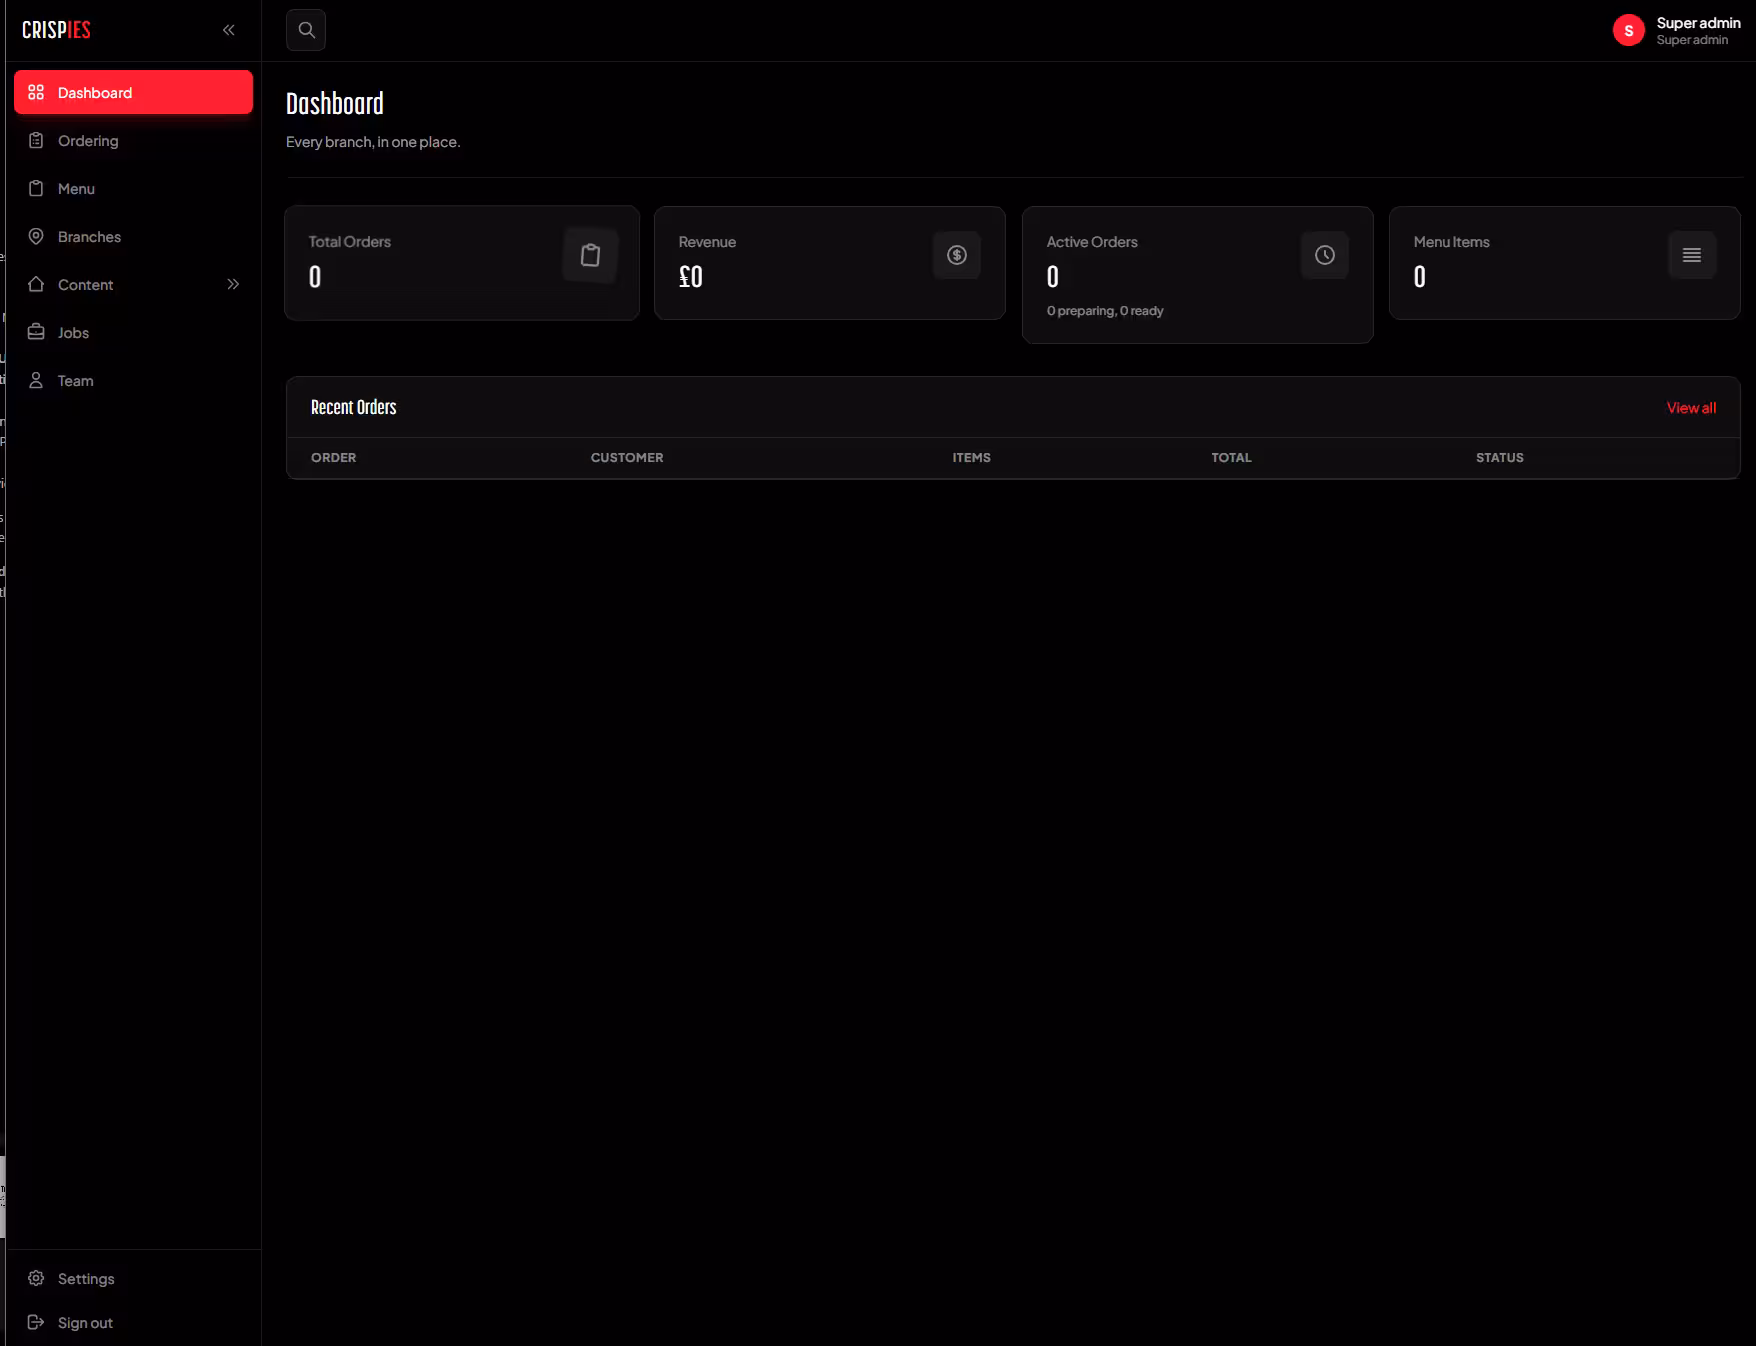Click the Sign out arrow icon
This screenshot has width=1756, height=1346.
click(x=36, y=1322)
